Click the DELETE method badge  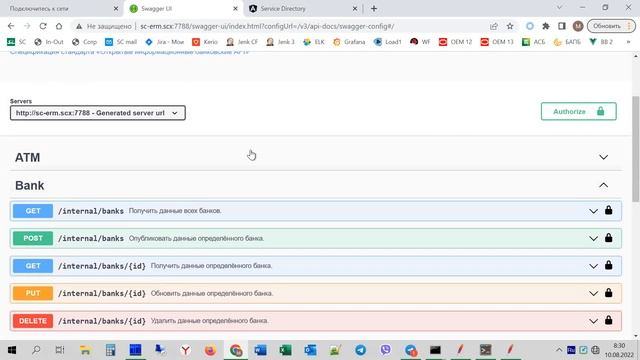pos(33,321)
